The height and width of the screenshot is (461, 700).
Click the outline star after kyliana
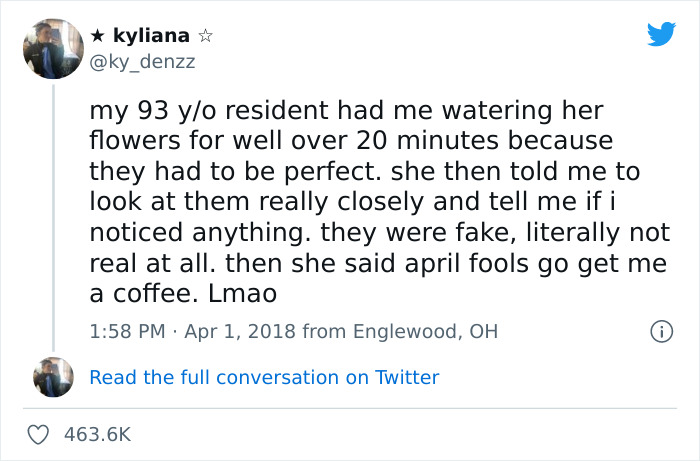click(205, 36)
